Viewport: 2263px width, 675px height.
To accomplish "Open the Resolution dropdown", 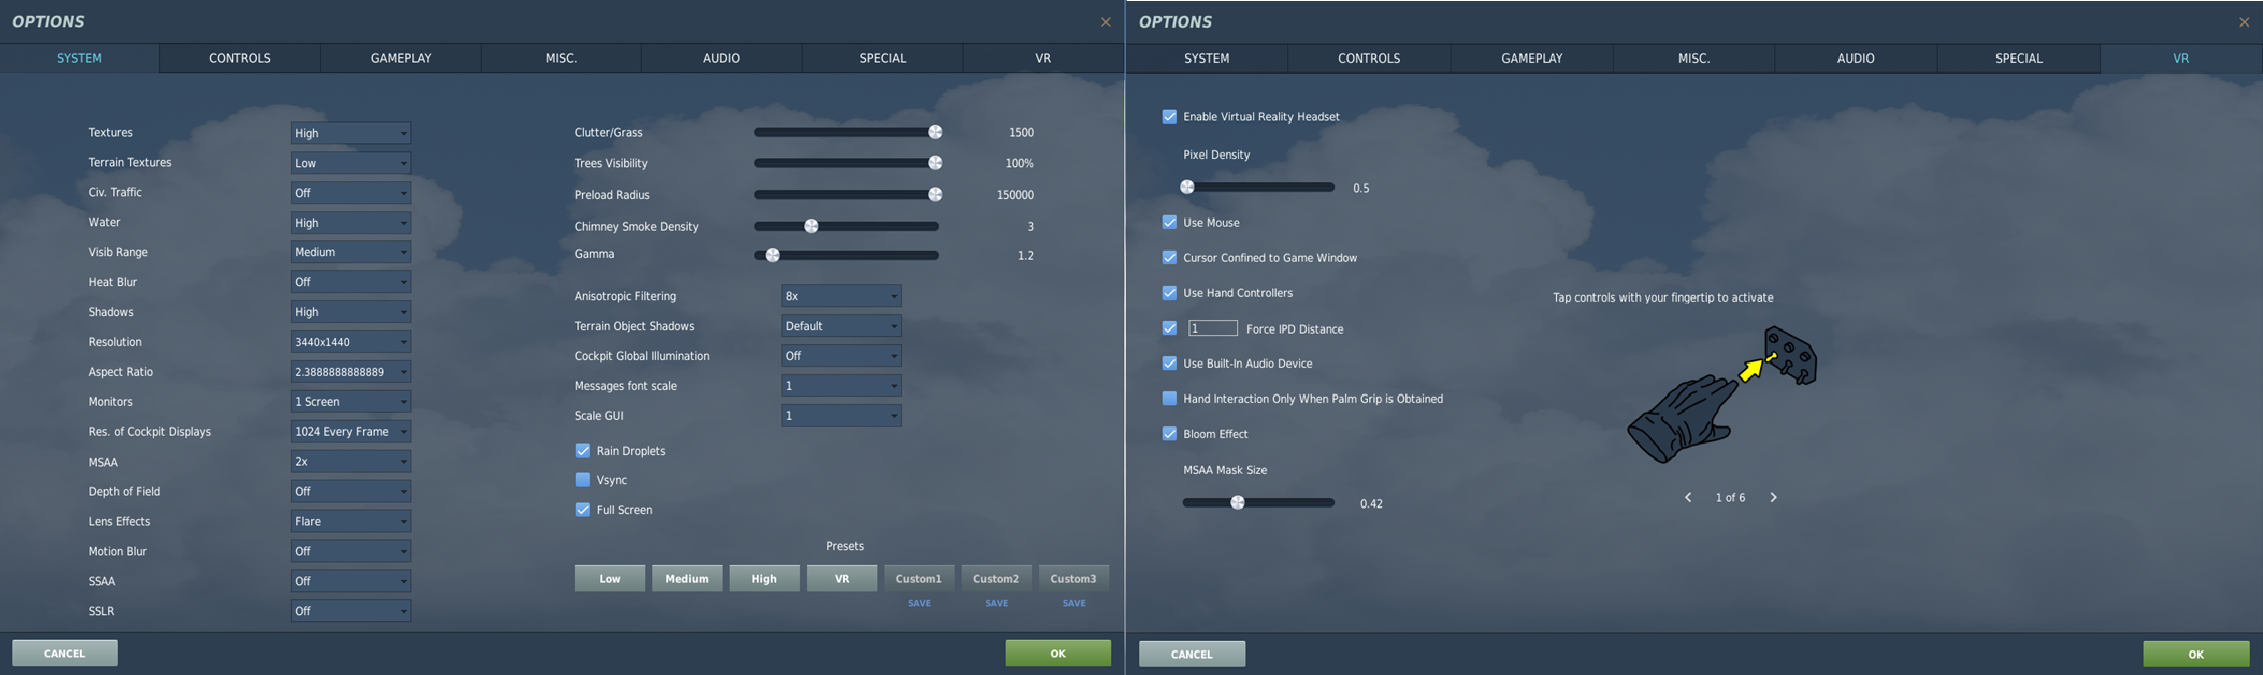I will (x=351, y=342).
